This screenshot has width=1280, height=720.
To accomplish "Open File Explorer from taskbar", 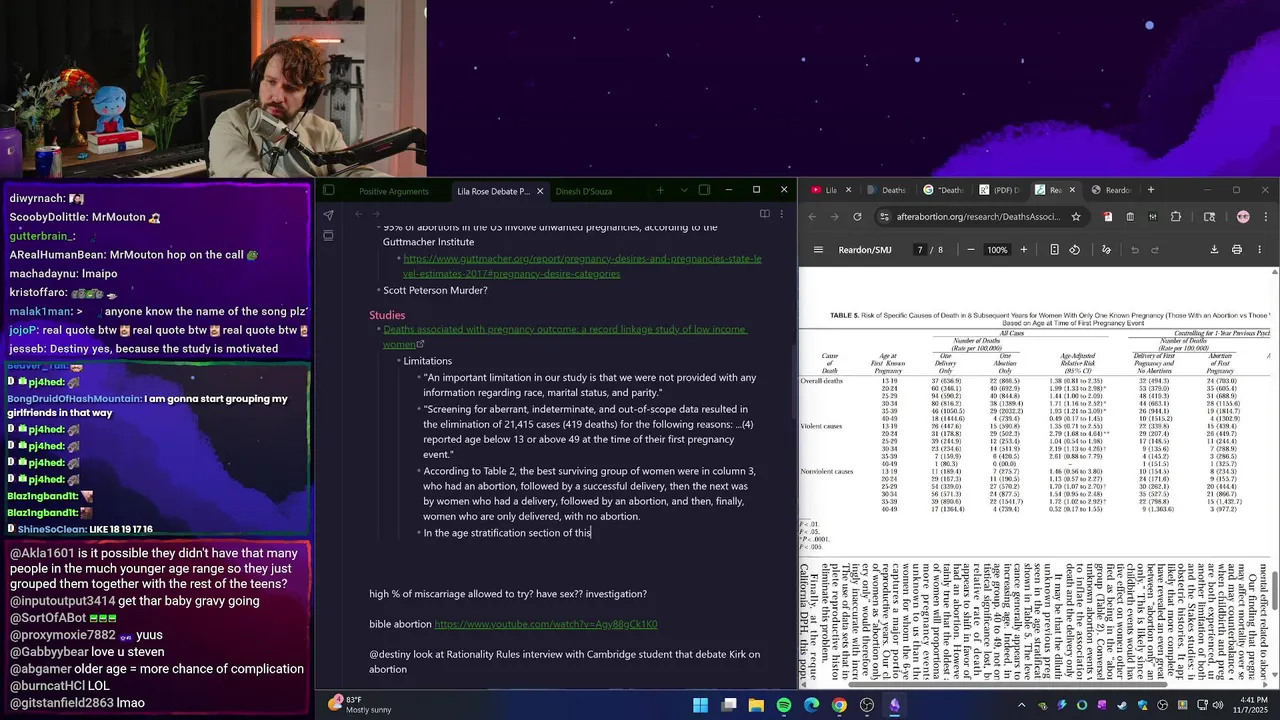I will pos(756,705).
